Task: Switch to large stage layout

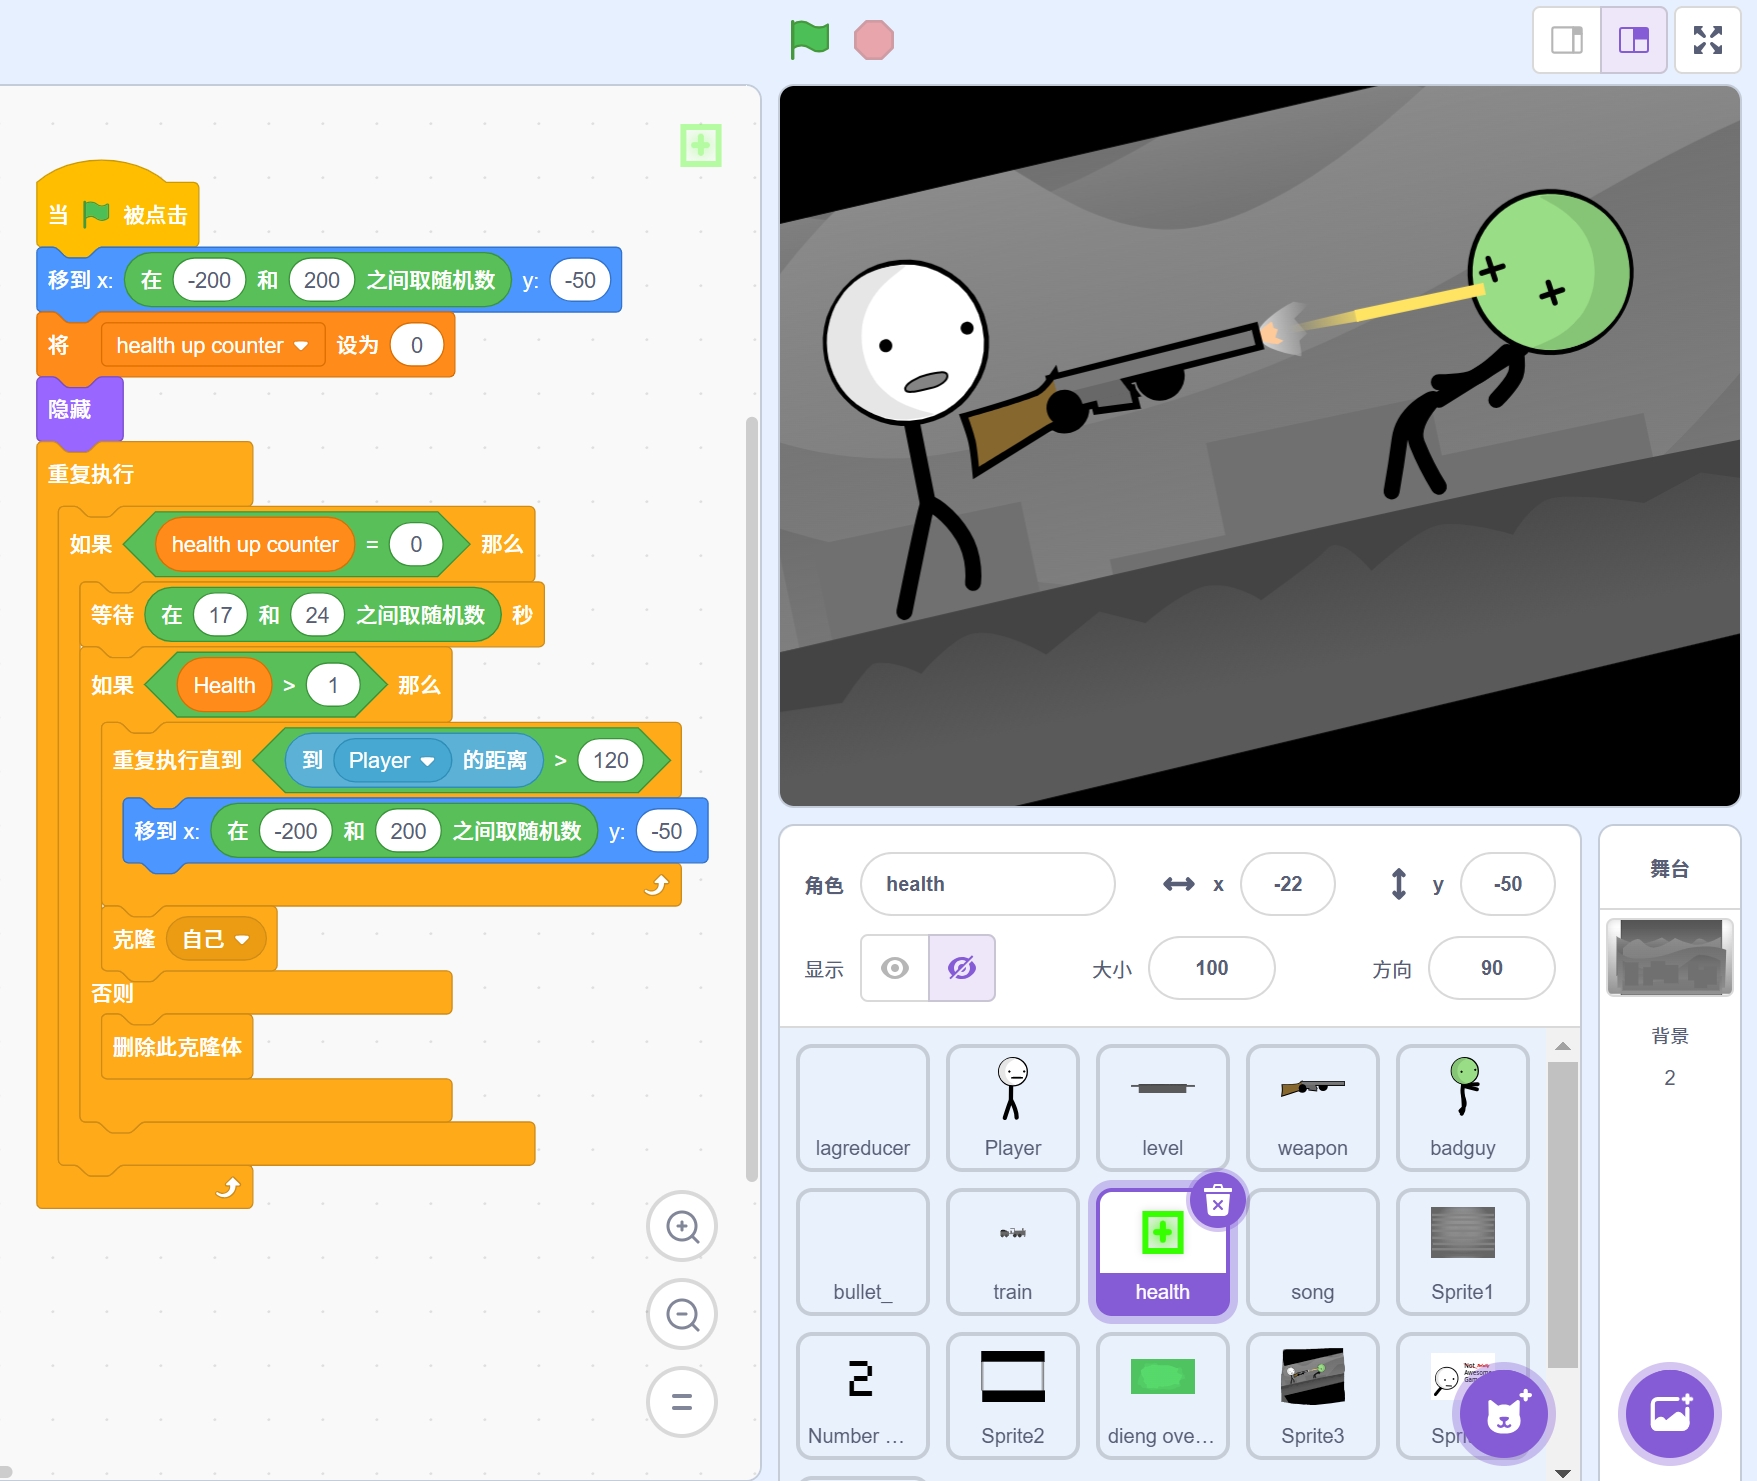Action: point(1633,40)
